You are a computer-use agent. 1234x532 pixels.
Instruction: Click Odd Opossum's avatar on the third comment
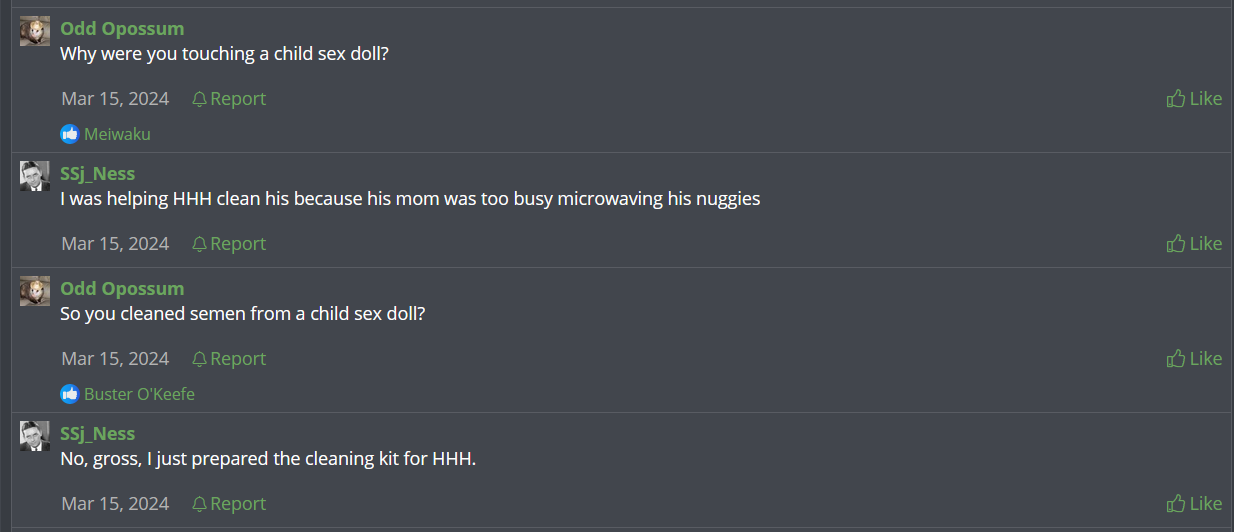click(x=35, y=291)
